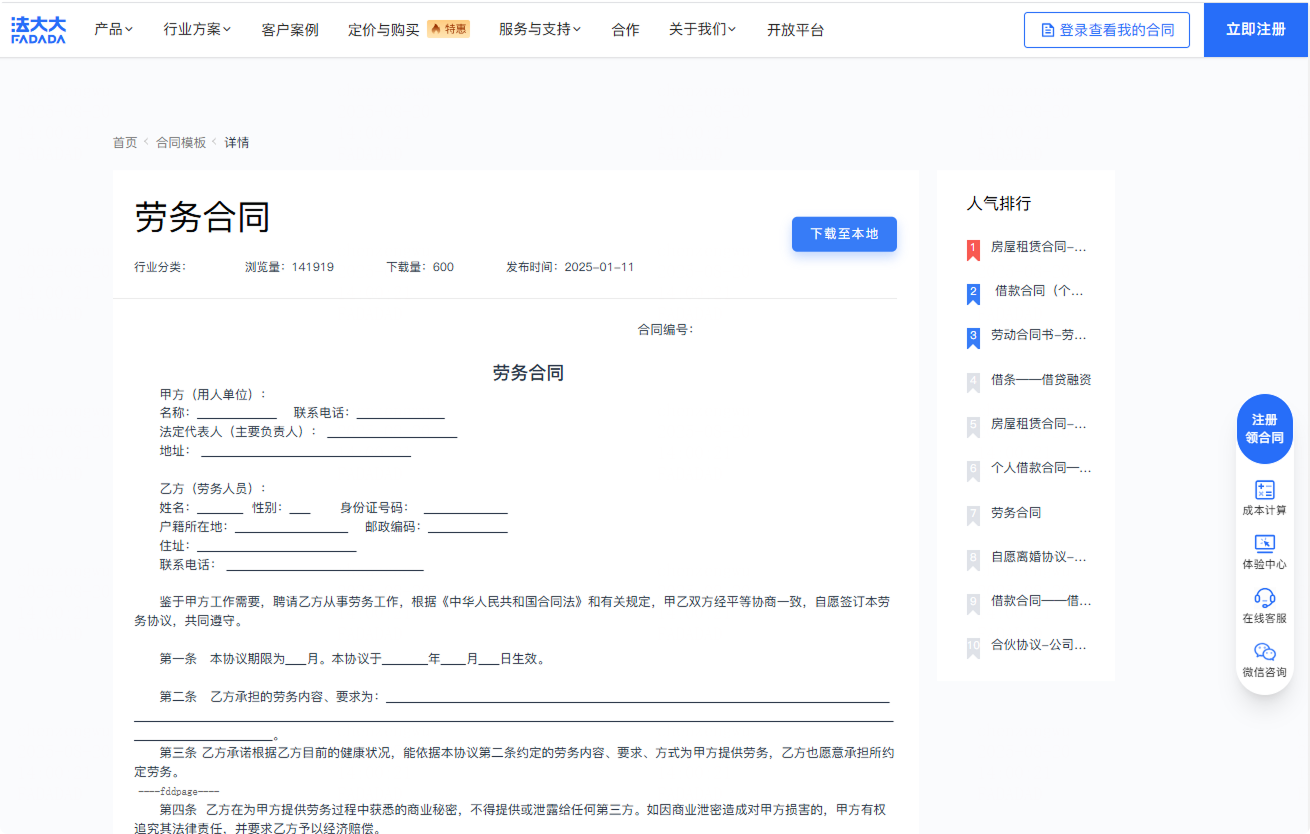The width and height of the screenshot is (1310, 834).
Task: Open the ranked 房屋租赁合同 entry at rank 5
Action: click(1038, 424)
